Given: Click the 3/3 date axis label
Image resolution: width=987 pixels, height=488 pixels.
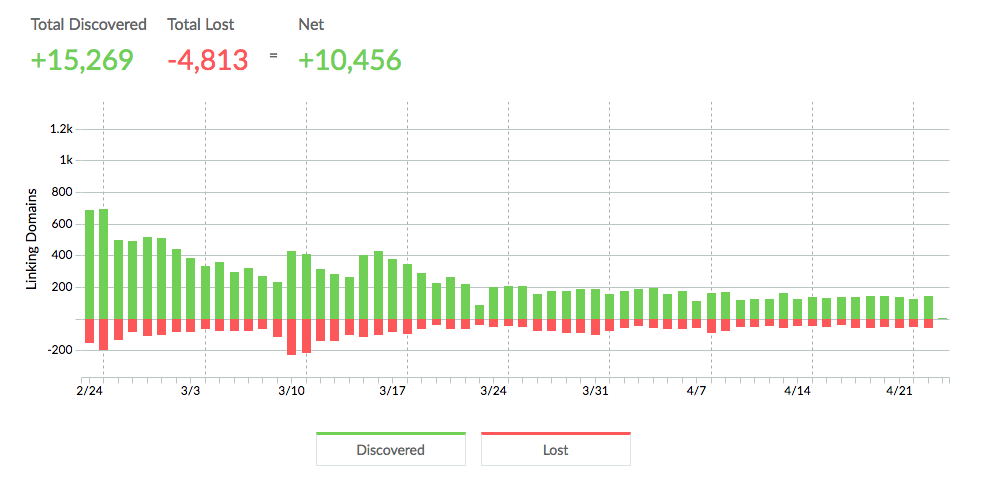Looking at the screenshot, I should (x=191, y=391).
